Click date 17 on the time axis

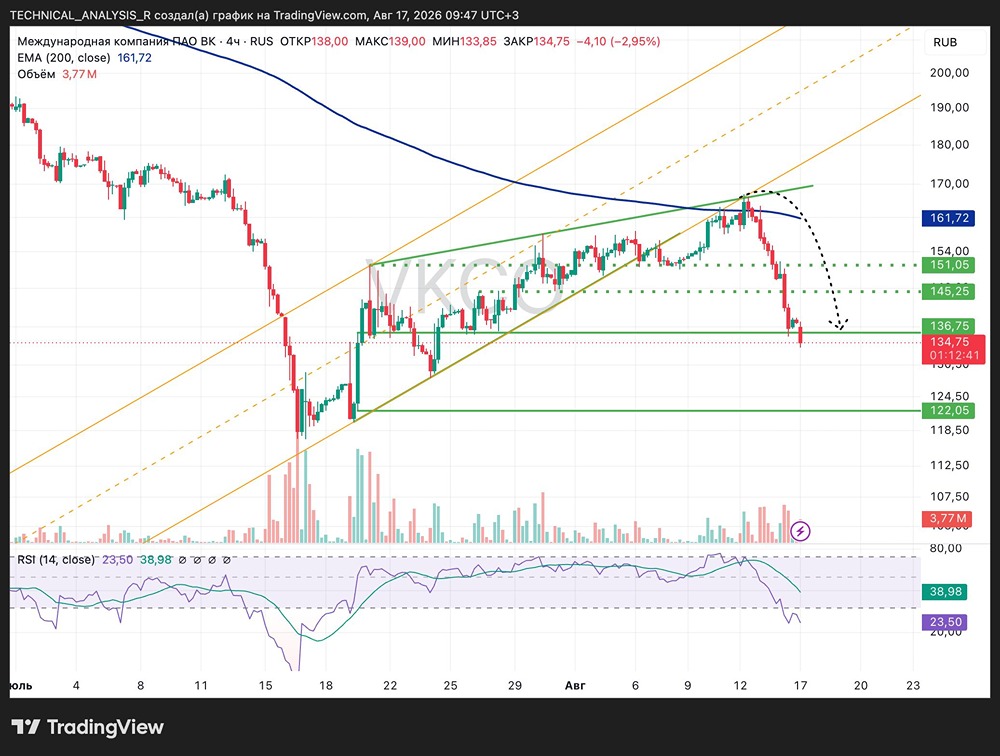coord(800,685)
